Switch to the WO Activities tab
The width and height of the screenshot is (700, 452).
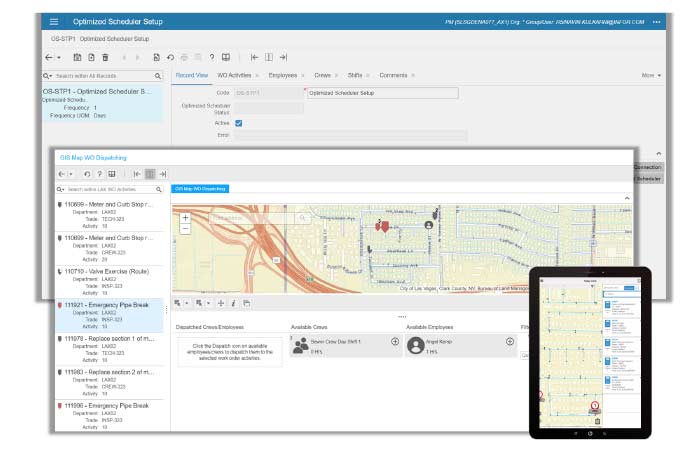[x=235, y=75]
